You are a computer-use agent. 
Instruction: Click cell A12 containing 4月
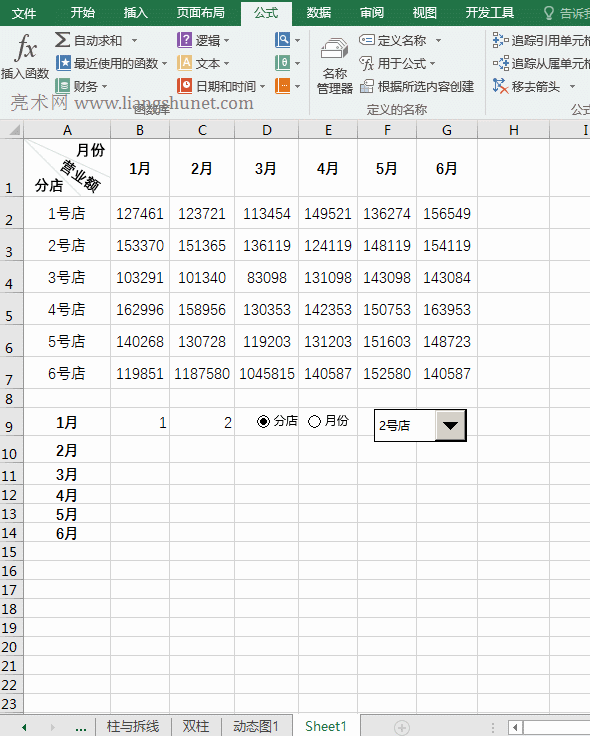click(67, 495)
